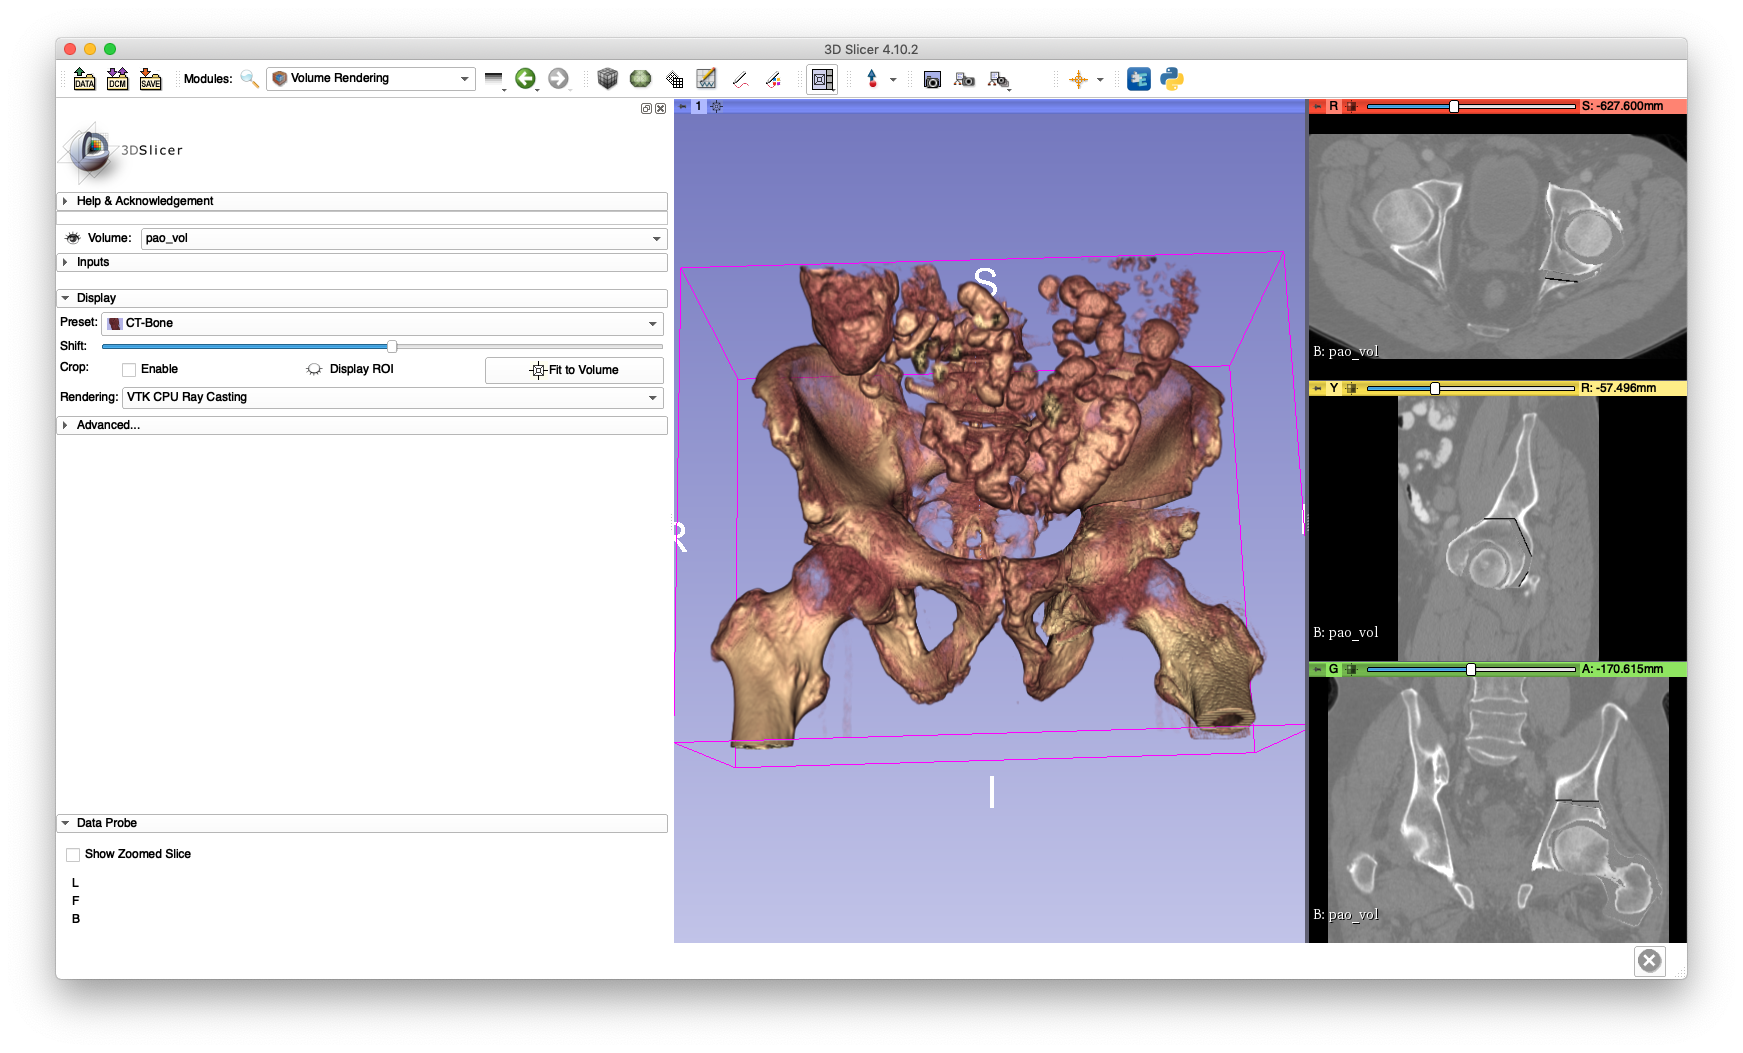Image resolution: width=1743 pixels, height=1053 pixels.
Task: Open the Preset CT-Bone dropdown
Action: [382, 323]
